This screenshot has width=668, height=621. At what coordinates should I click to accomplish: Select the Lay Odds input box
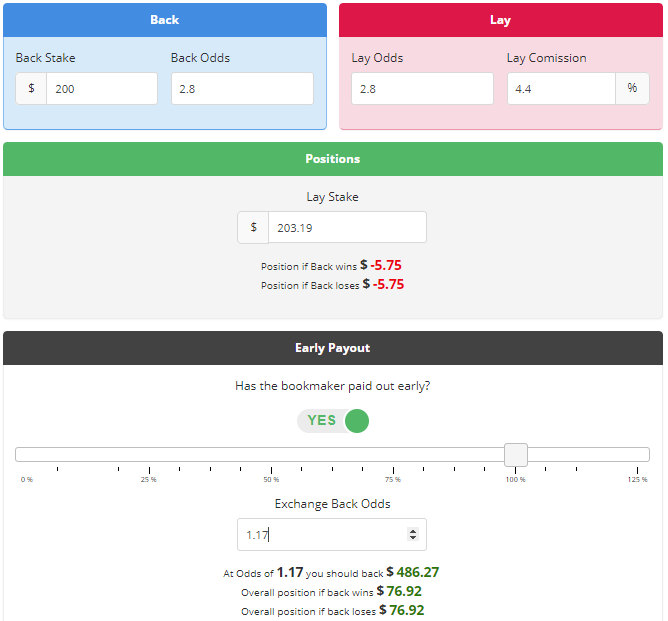pos(422,89)
